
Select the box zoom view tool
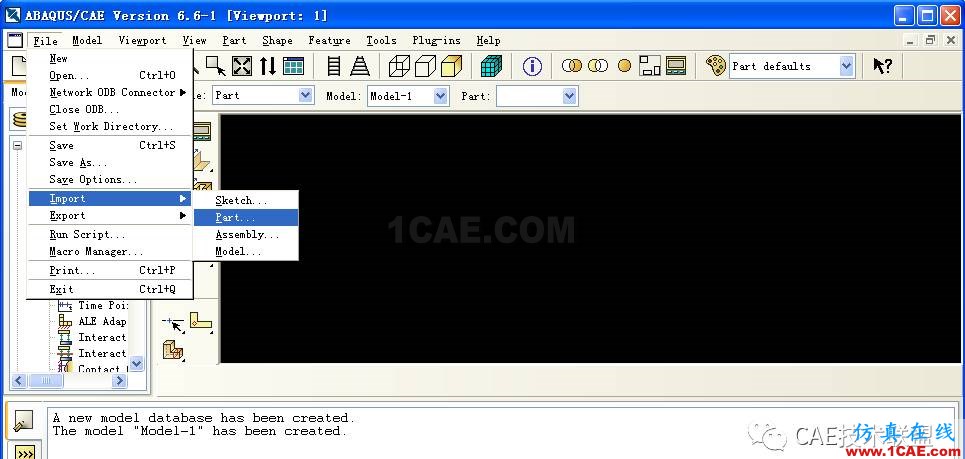pyautogui.click(x=216, y=65)
